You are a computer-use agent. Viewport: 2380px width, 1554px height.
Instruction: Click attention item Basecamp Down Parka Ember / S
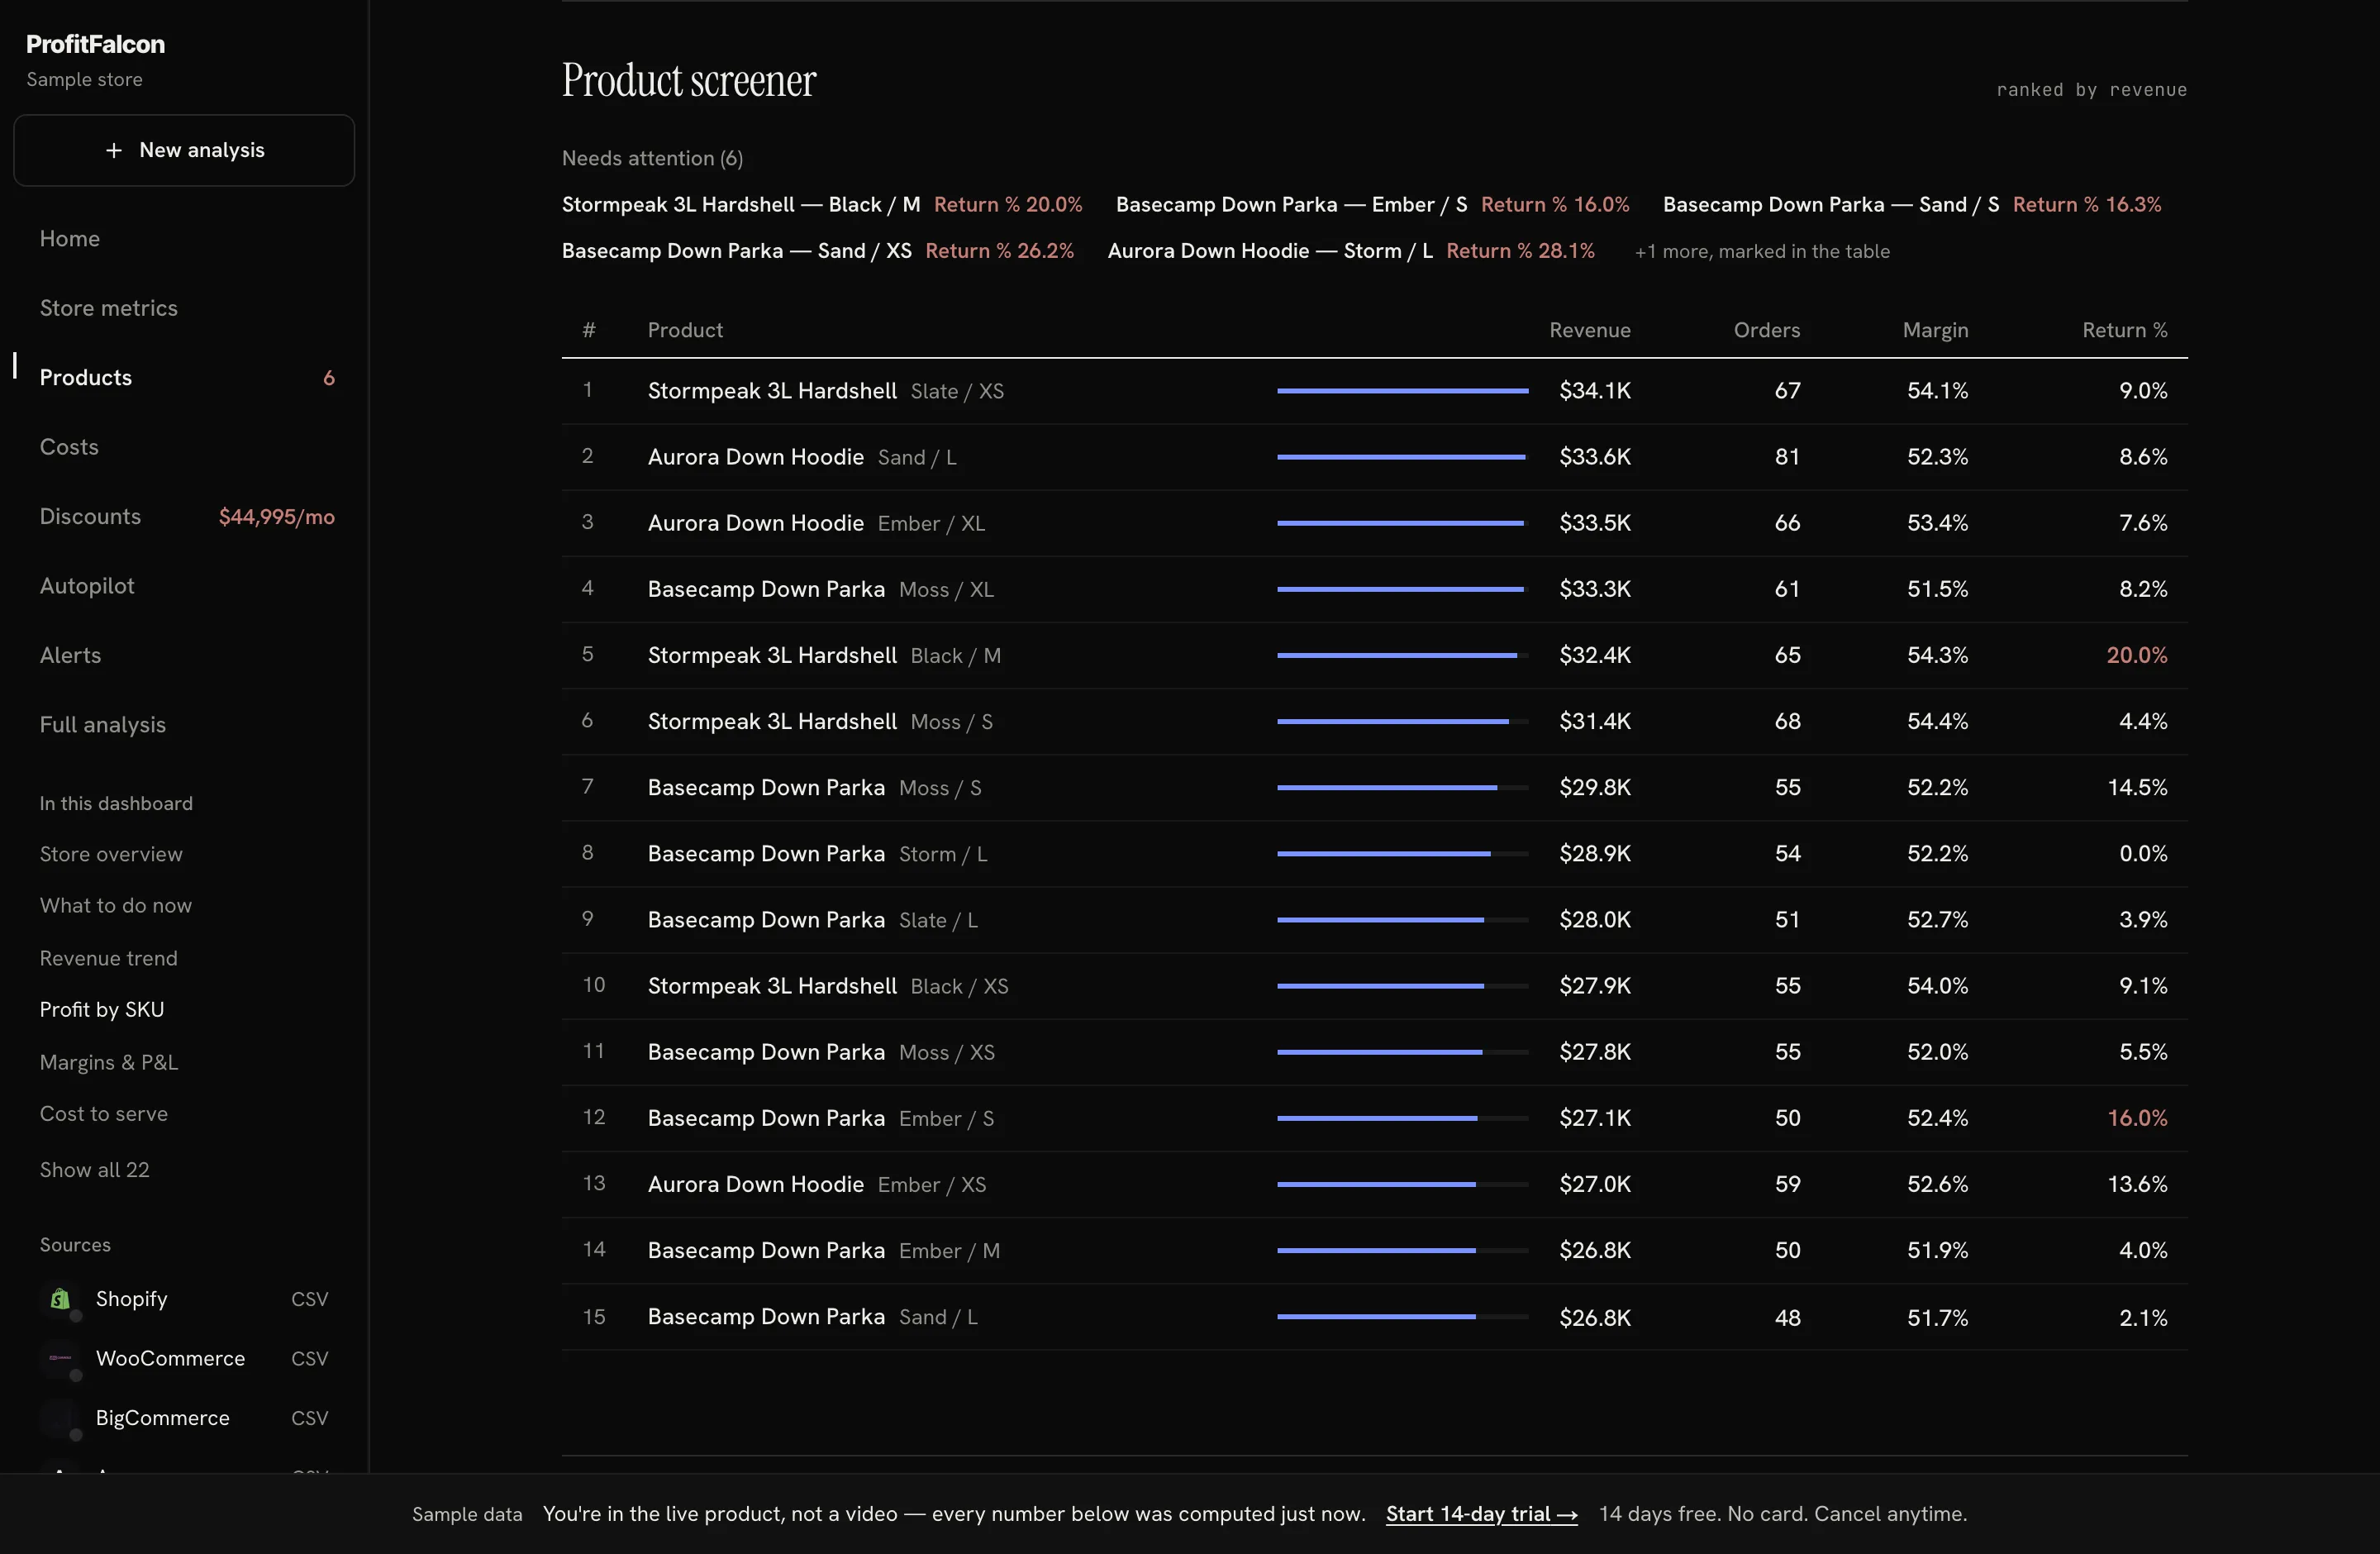[x=1372, y=204]
